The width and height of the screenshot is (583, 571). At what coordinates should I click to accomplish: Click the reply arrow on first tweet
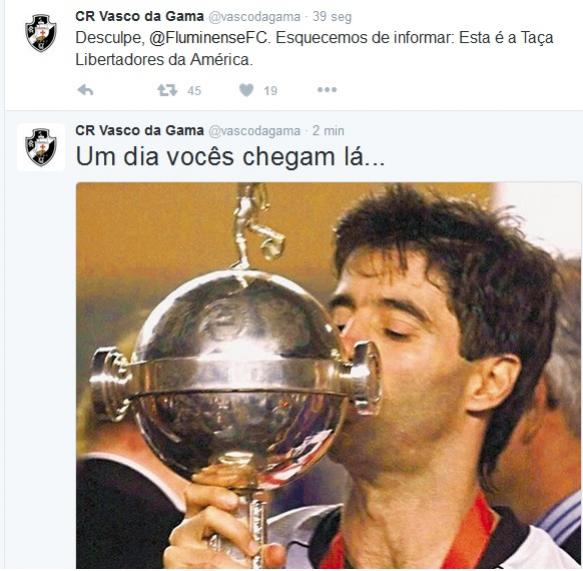tap(86, 90)
